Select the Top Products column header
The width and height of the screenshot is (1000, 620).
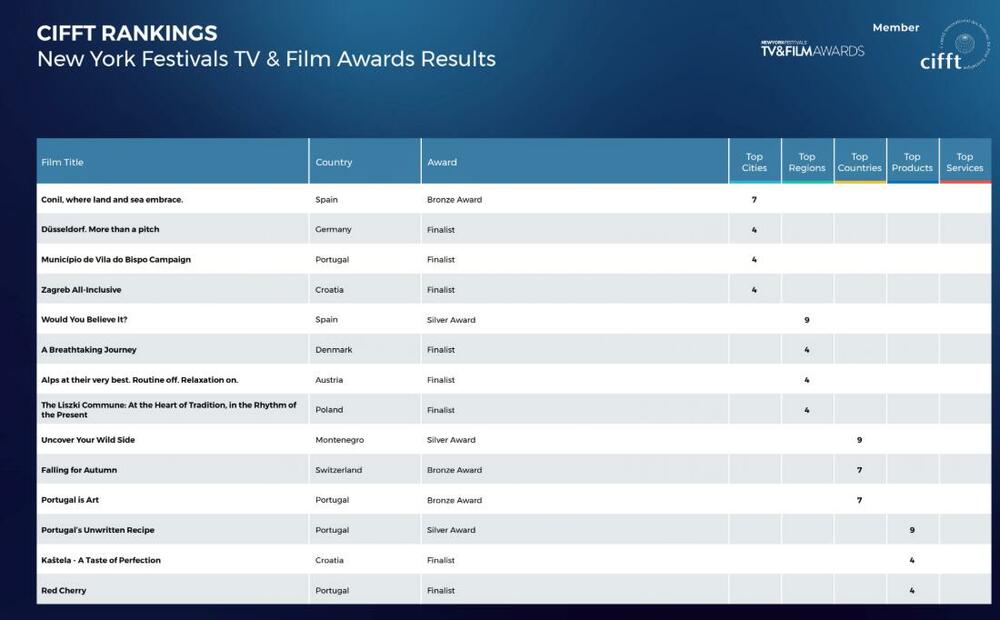[912, 162]
